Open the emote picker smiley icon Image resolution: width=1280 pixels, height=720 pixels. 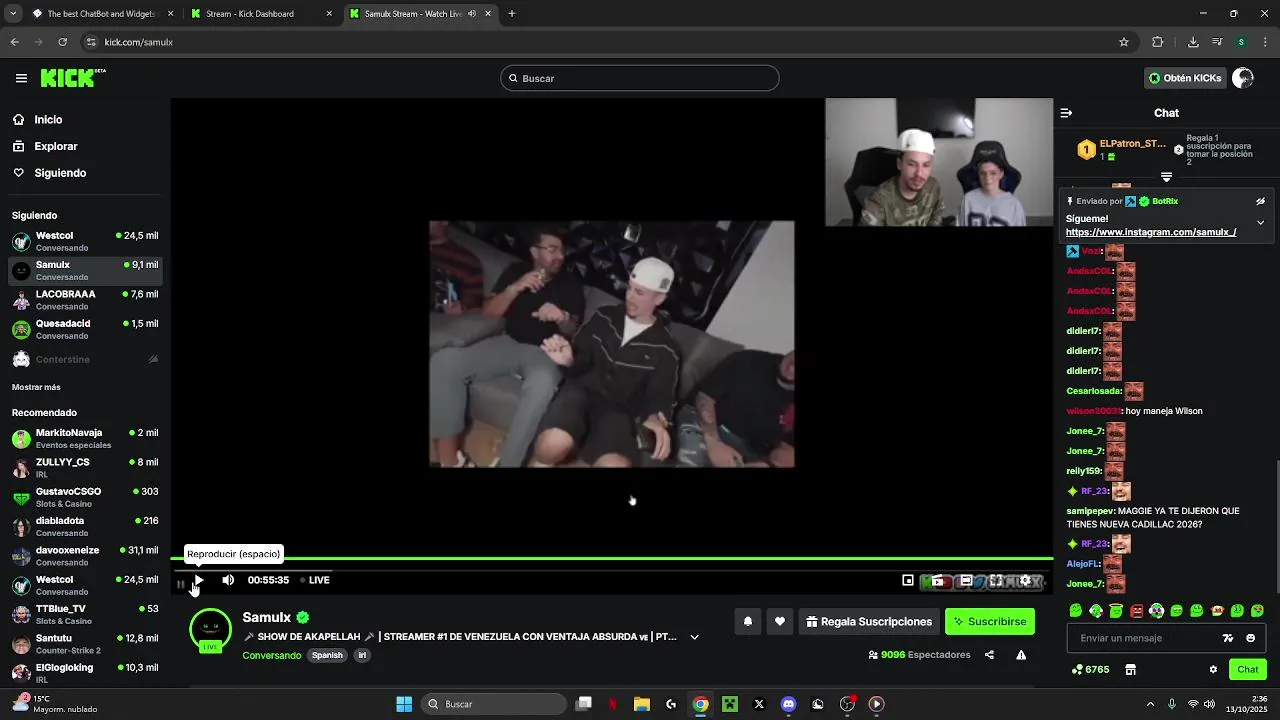[1250, 638]
